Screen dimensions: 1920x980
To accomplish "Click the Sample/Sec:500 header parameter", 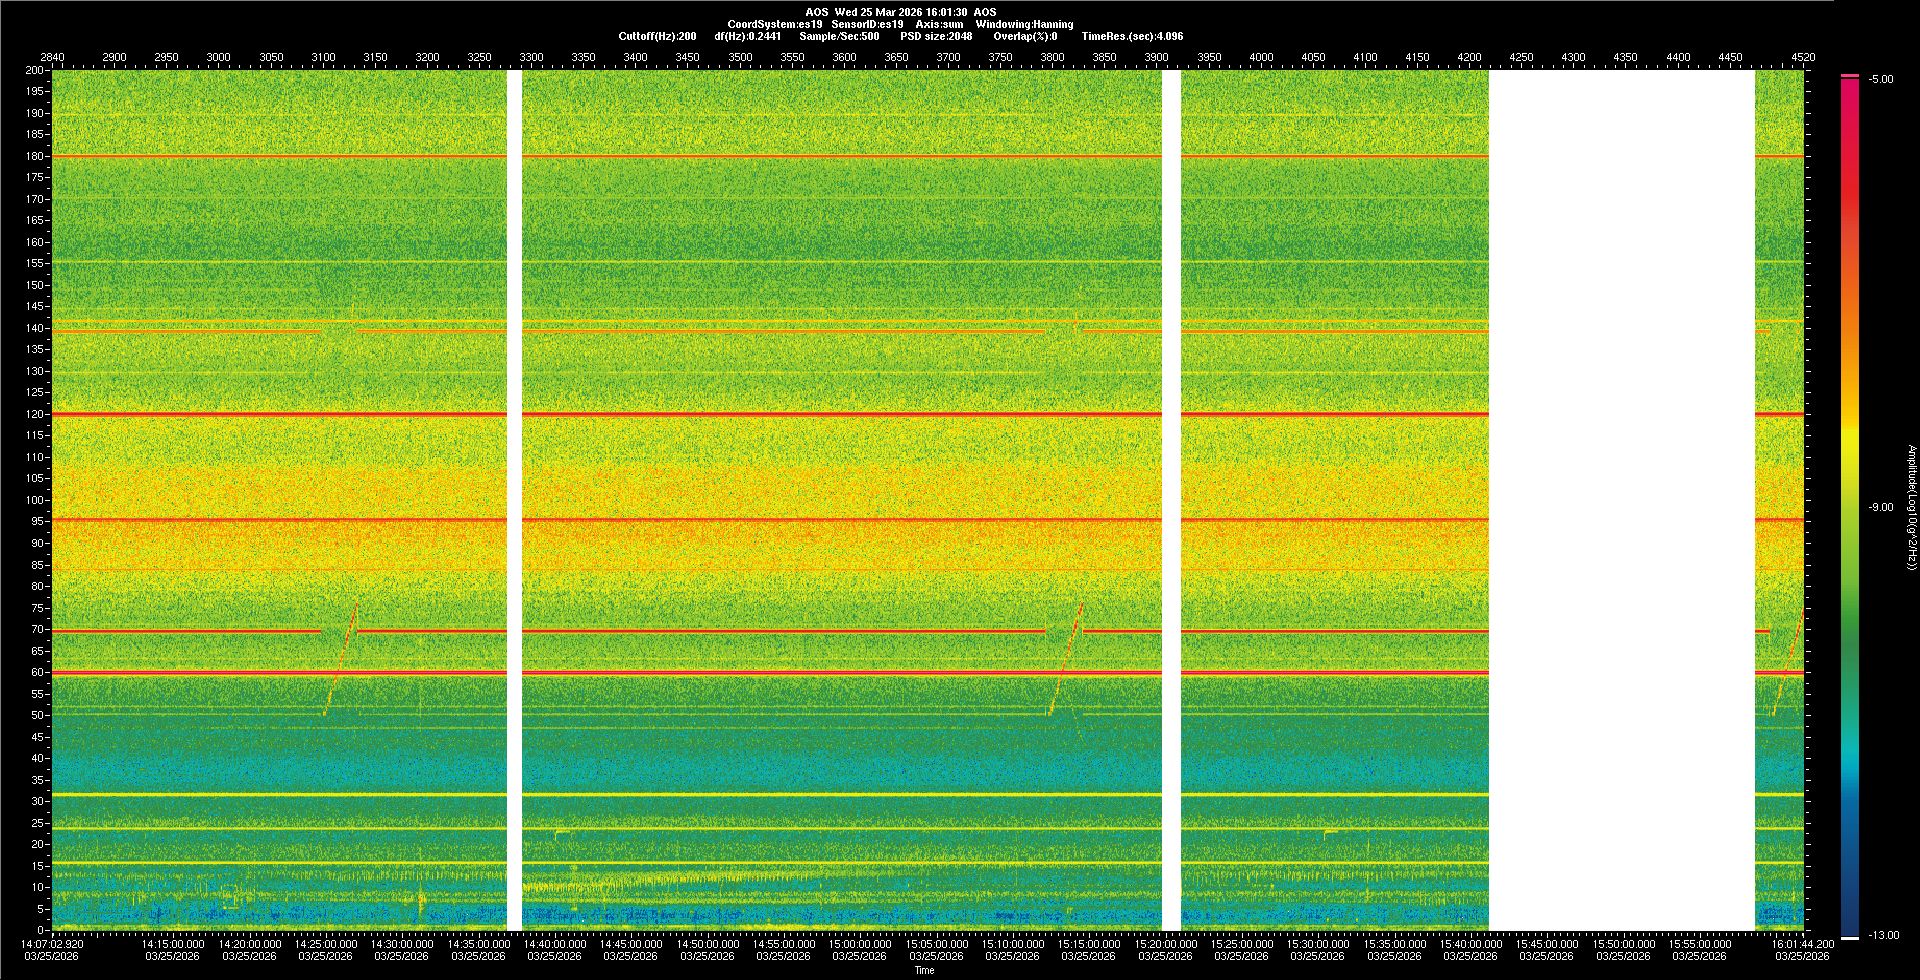I will 839,36.
